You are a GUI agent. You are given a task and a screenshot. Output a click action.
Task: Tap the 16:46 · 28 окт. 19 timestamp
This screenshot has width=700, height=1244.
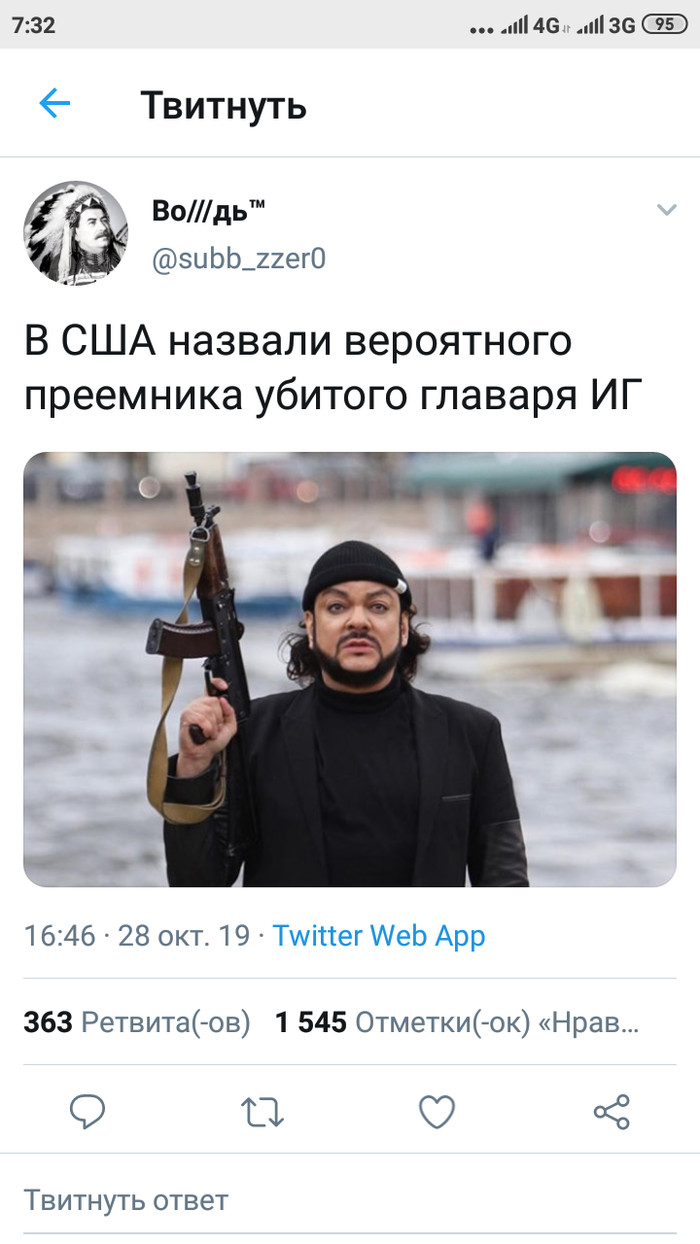[x=137, y=936]
